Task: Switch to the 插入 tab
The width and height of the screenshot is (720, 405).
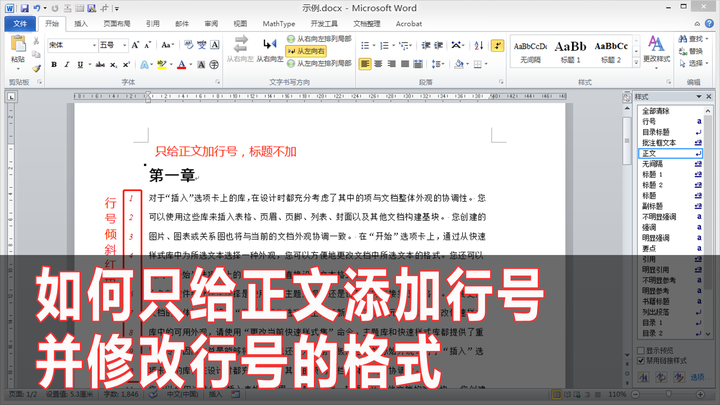Action: point(81,24)
